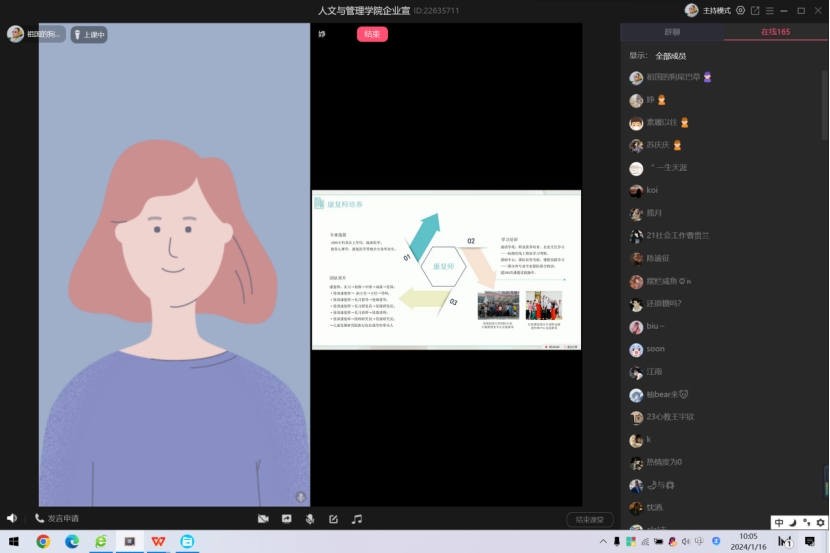Toggle the microphone in bottom toolbar
This screenshot has width=830, height=553.
(x=310, y=519)
